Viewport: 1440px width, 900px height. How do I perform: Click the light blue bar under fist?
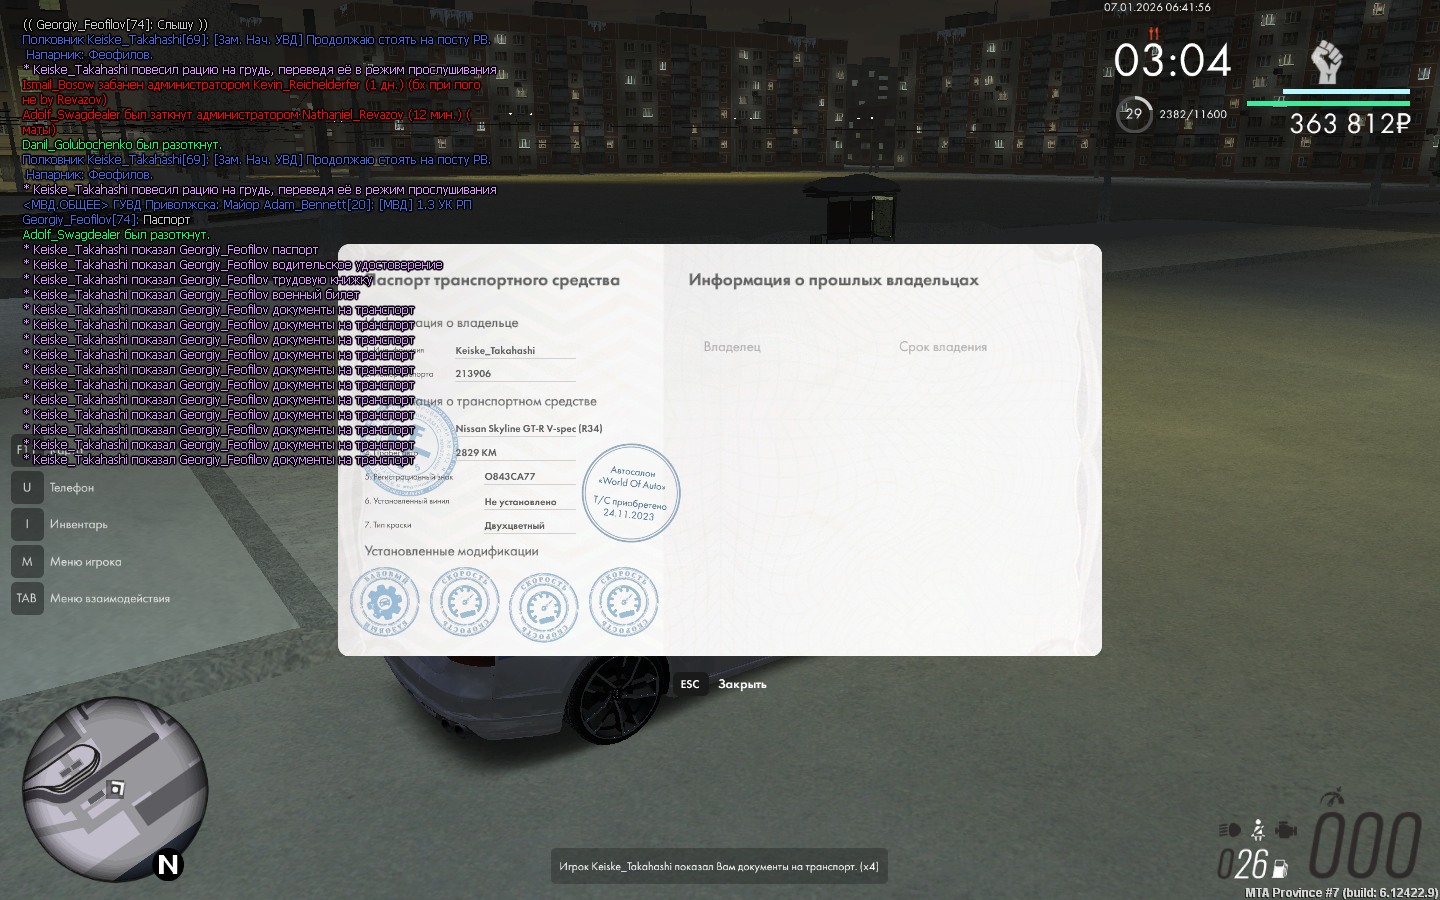1346,91
